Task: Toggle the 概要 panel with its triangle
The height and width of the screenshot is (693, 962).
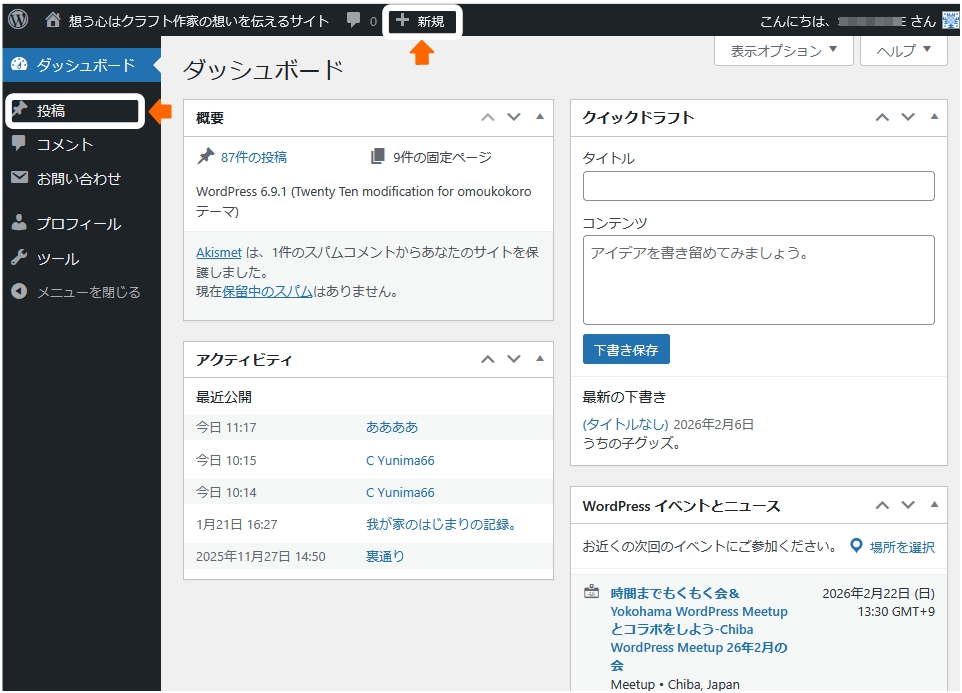Action: pos(540,117)
